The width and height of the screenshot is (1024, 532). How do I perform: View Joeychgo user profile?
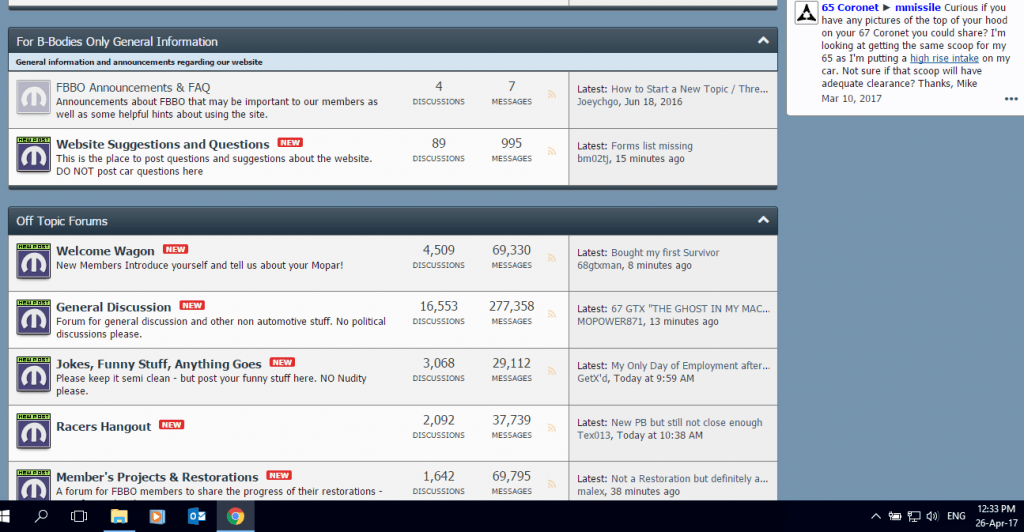pos(598,102)
